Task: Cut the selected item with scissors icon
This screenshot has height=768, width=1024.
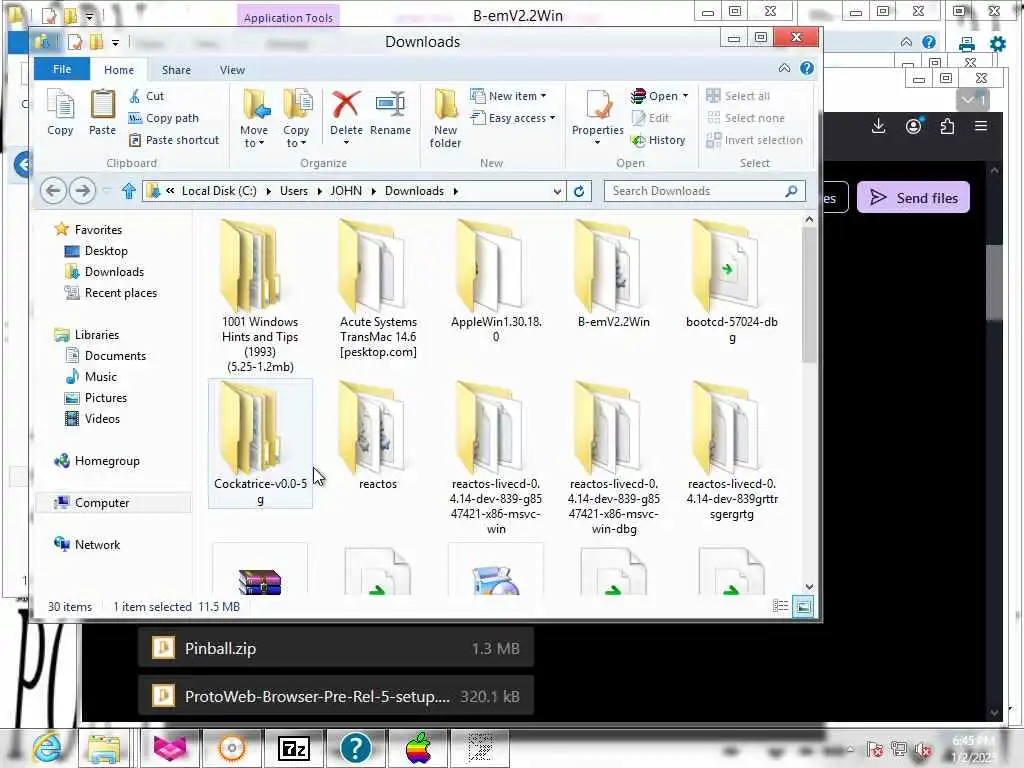Action: 146,96
